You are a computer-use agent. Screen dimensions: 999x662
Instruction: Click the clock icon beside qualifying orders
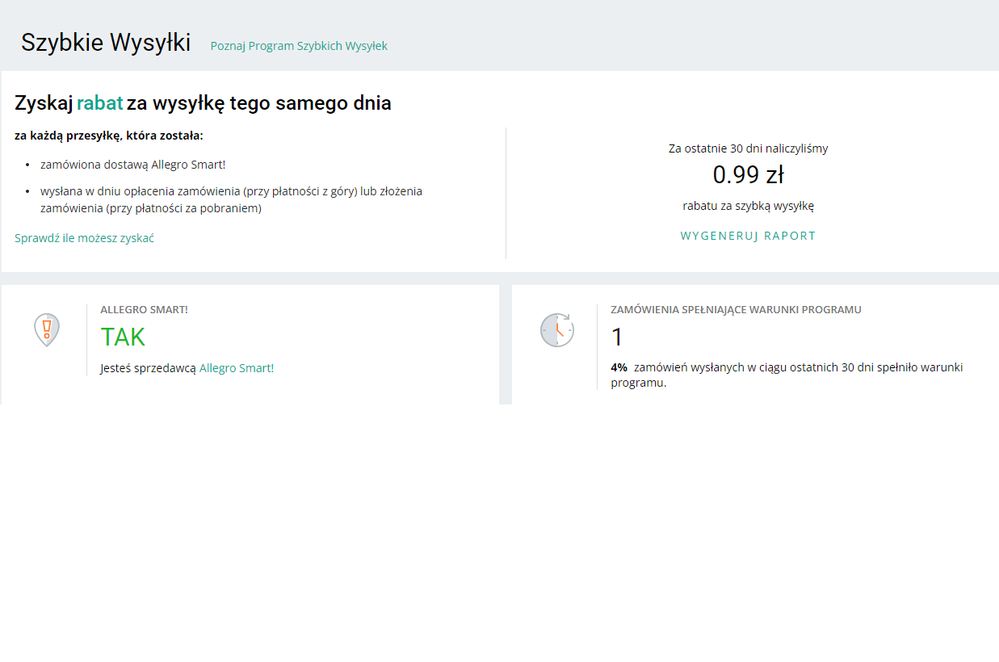(557, 330)
